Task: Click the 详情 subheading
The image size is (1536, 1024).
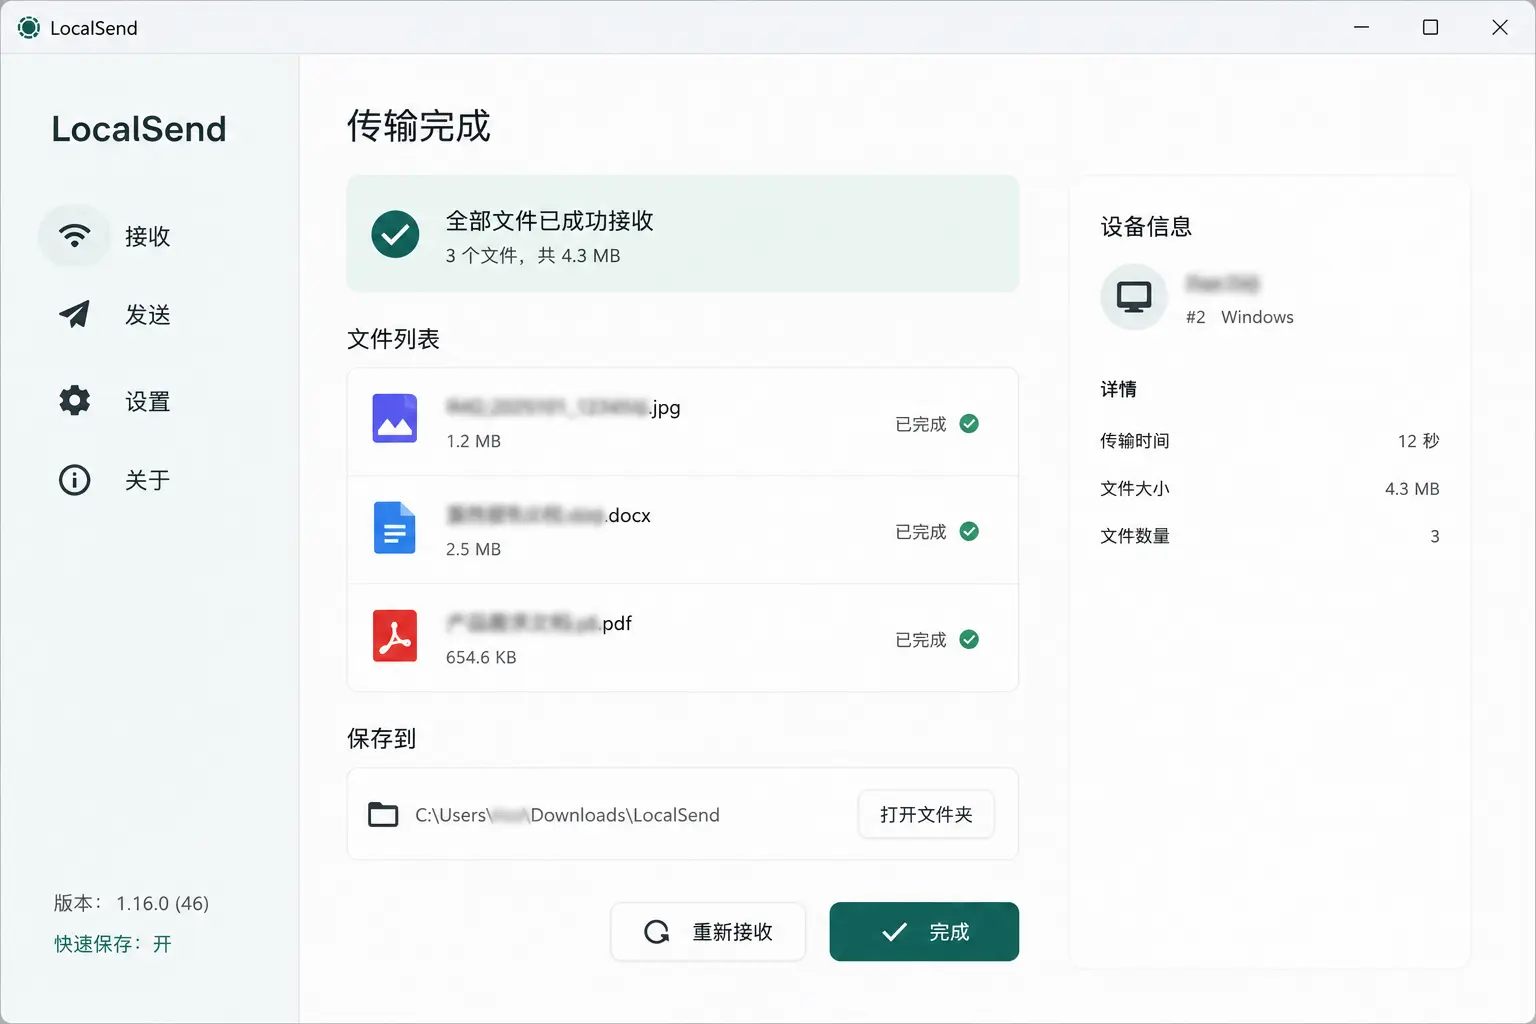Action: 1118,389
